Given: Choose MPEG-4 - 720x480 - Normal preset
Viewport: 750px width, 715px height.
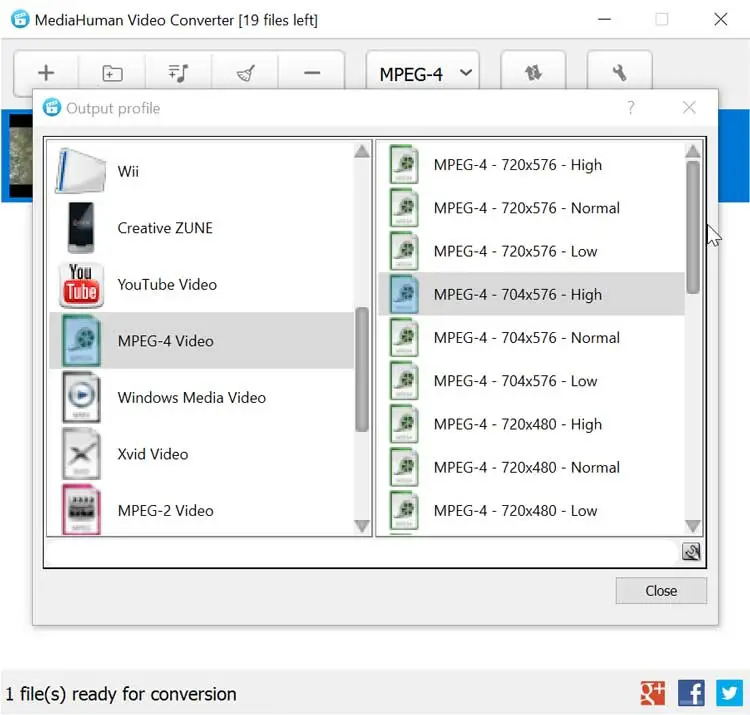Looking at the screenshot, I should coord(531,467).
